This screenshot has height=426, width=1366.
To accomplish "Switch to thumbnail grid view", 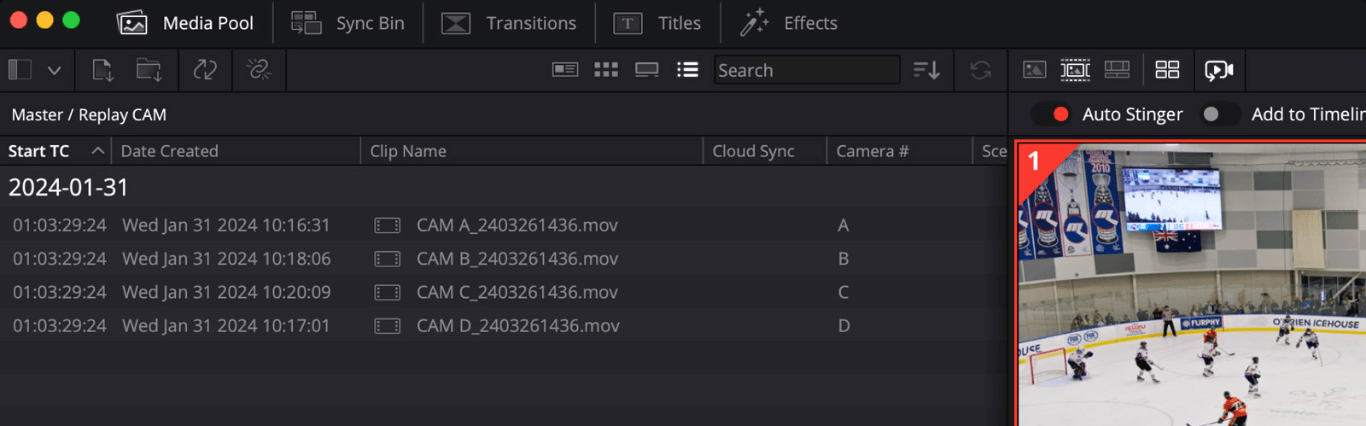I will click(x=606, y=70).
